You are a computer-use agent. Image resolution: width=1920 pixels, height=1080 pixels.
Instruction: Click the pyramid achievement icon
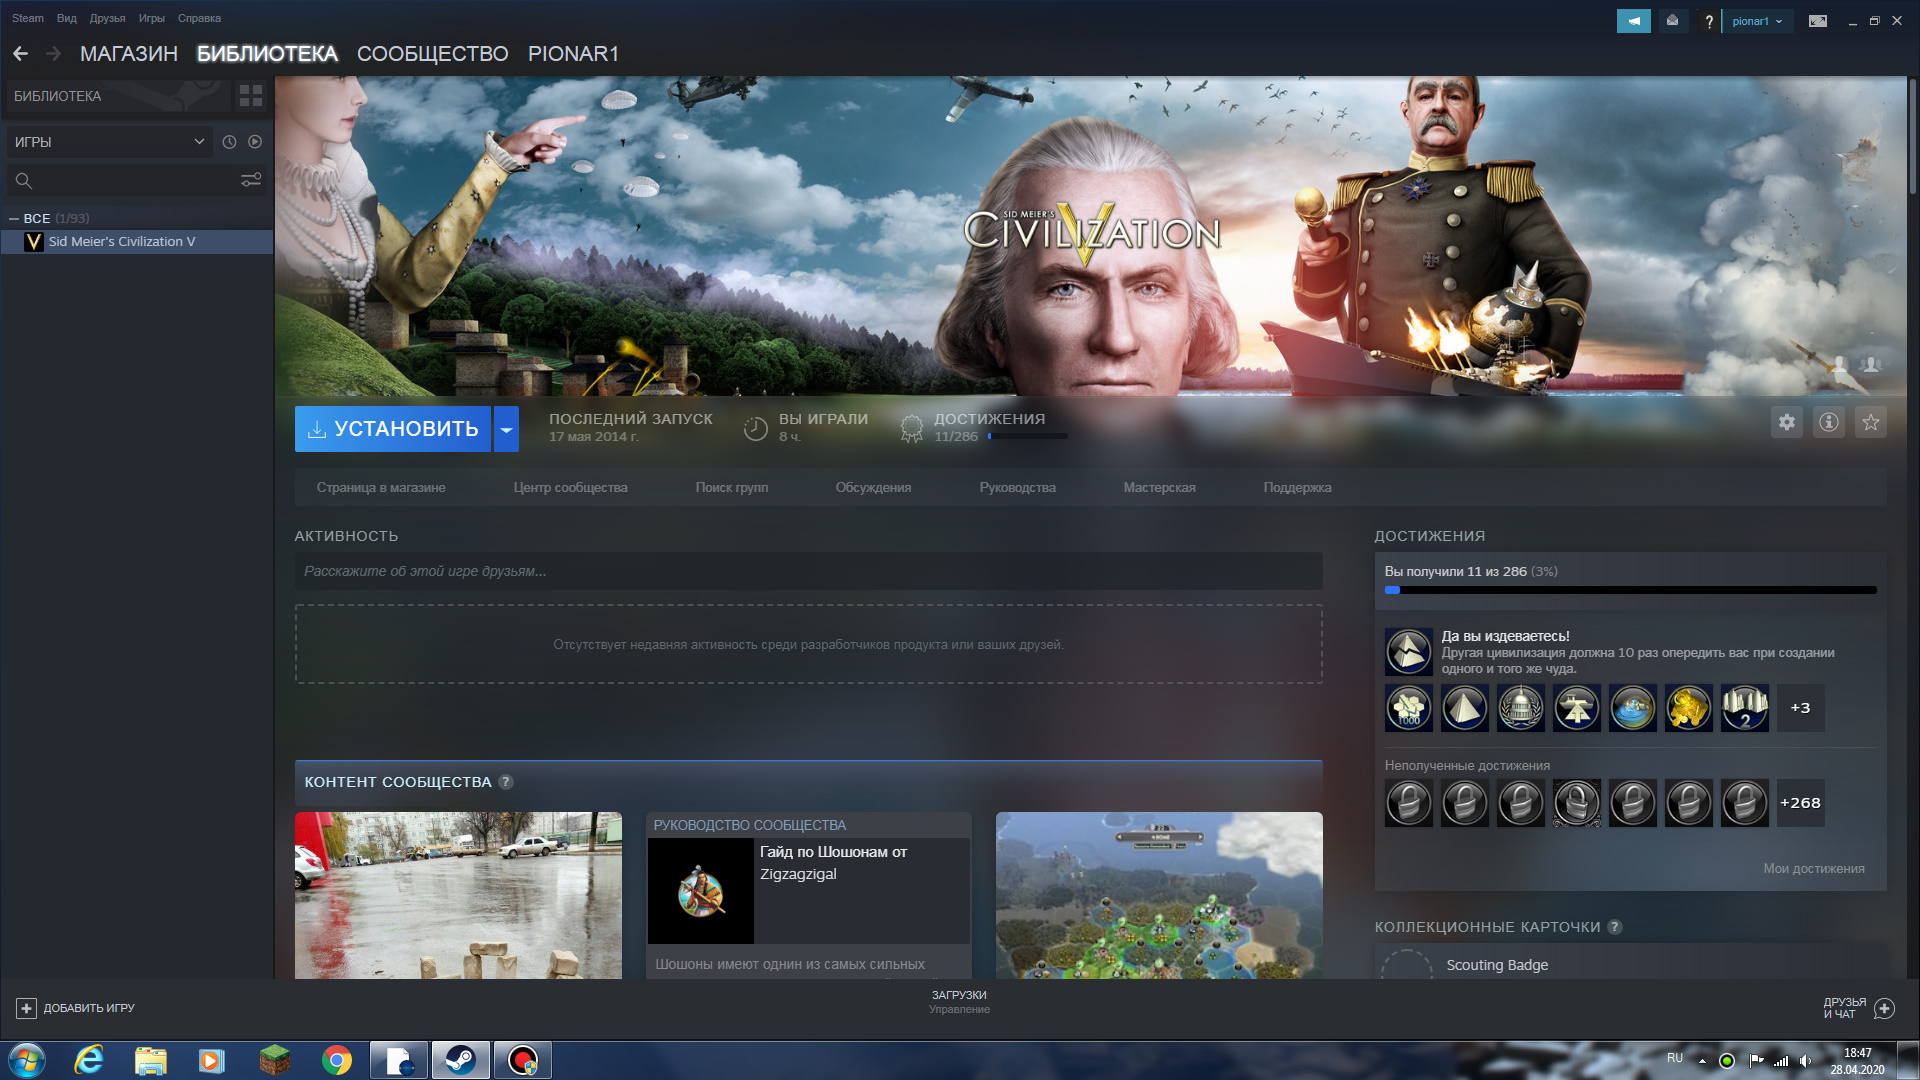[1465, 708]
